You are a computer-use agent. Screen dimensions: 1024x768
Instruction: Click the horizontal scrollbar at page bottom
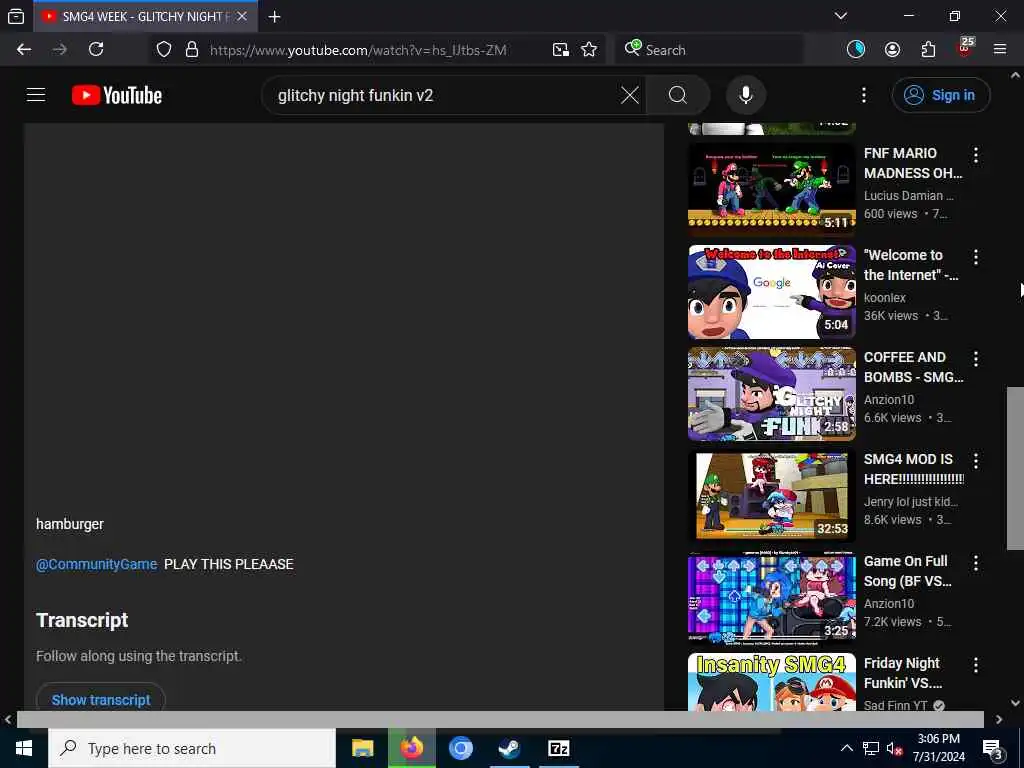(x=500, y=720)
